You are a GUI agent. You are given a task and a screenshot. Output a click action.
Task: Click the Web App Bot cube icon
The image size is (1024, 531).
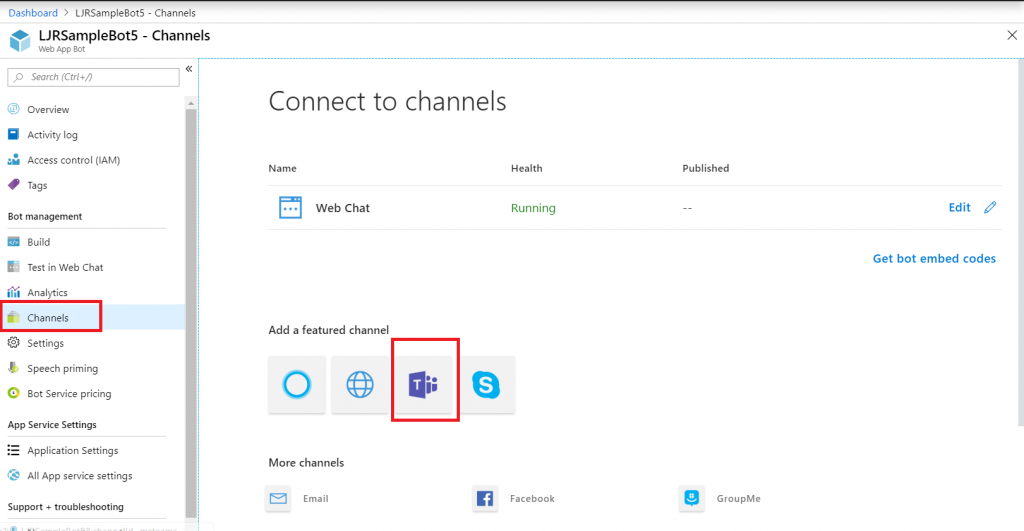coord(20,41)
